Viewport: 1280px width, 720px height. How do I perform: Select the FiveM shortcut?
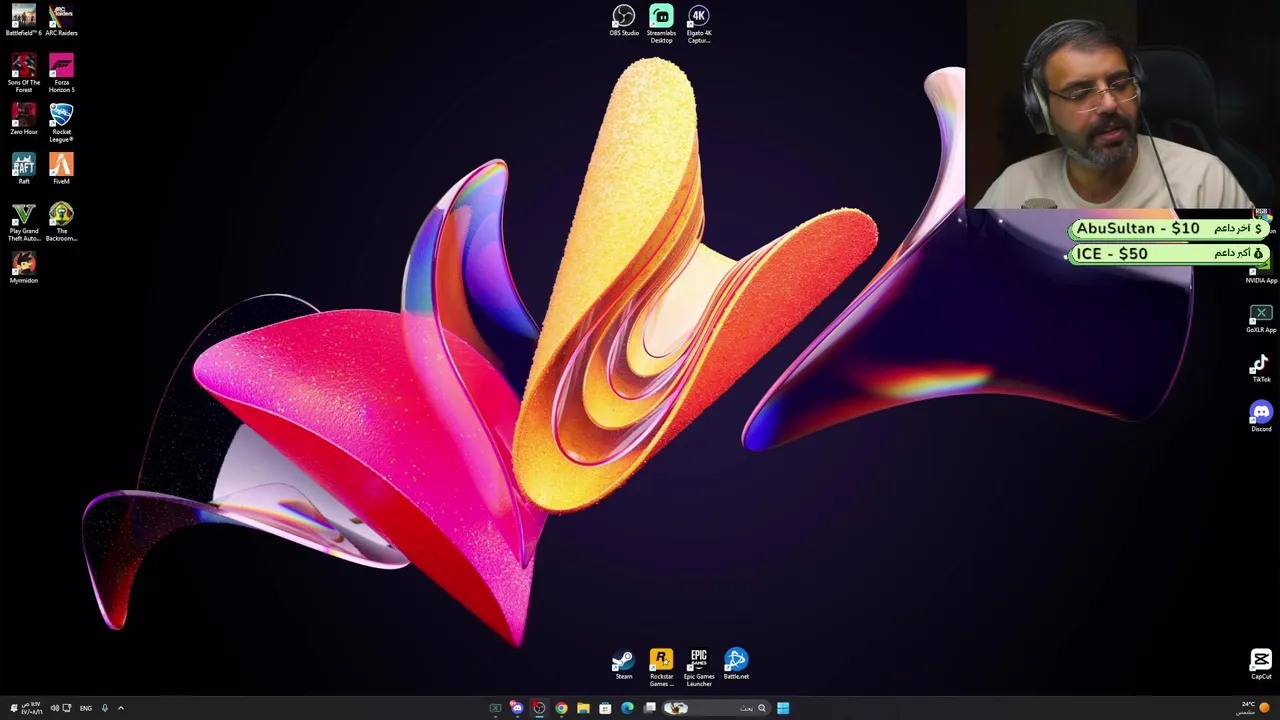pyautogui.click(x=61, y=169)
